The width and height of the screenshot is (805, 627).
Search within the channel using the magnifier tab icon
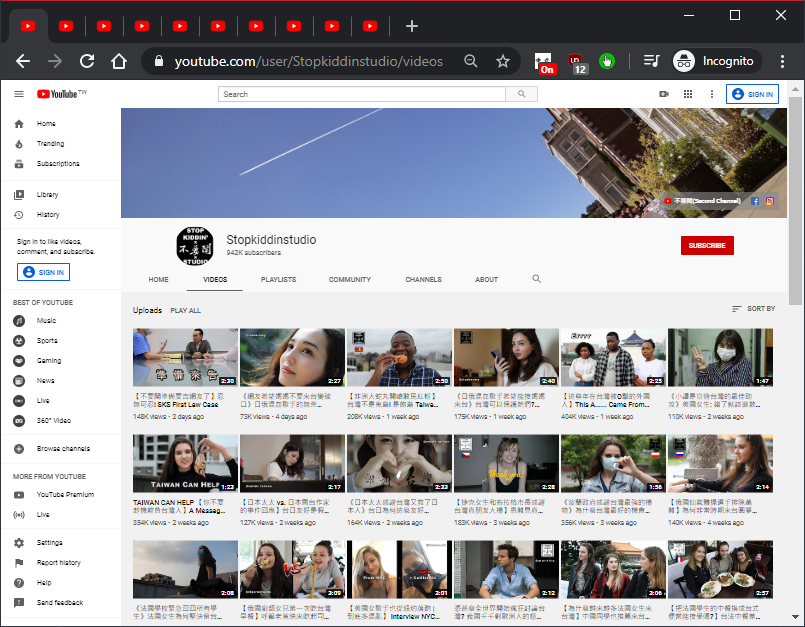pos(536,279)
